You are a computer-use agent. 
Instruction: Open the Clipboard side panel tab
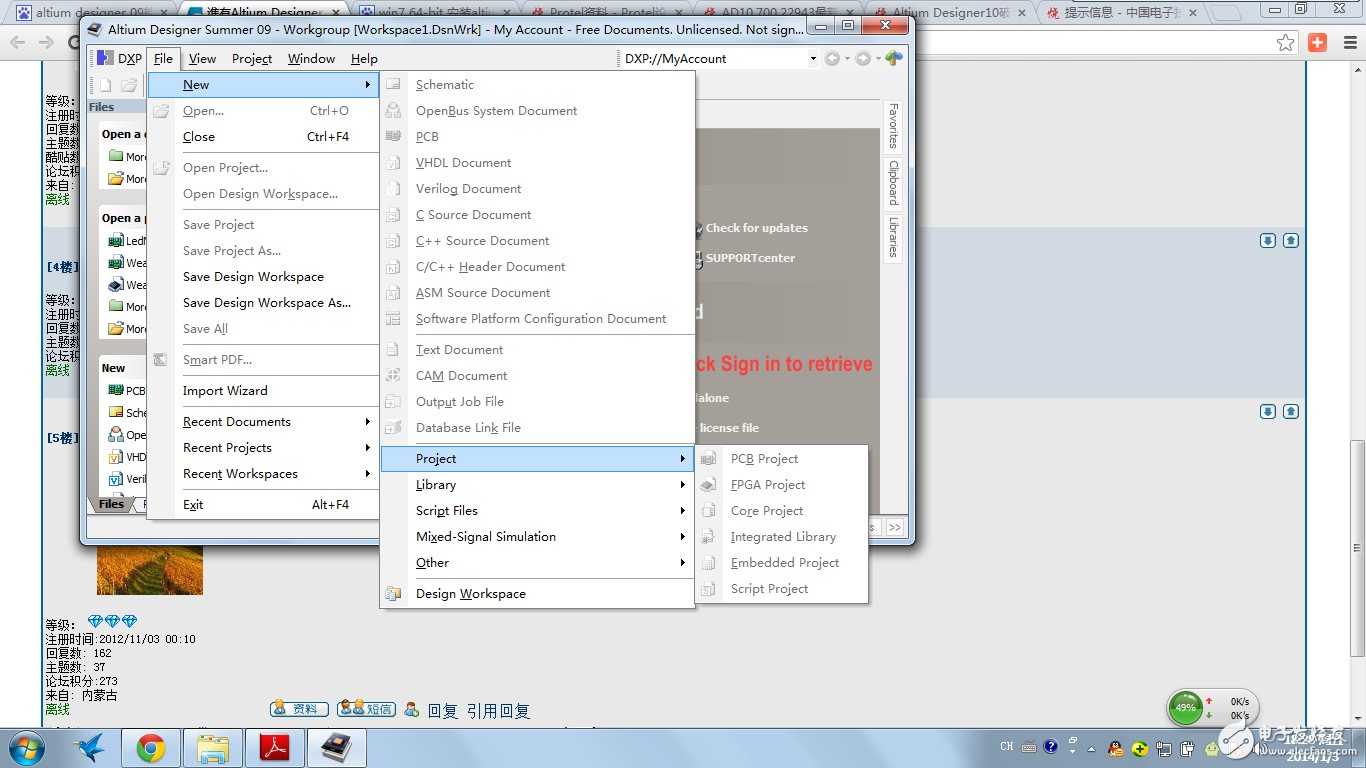tap(893, 183)
